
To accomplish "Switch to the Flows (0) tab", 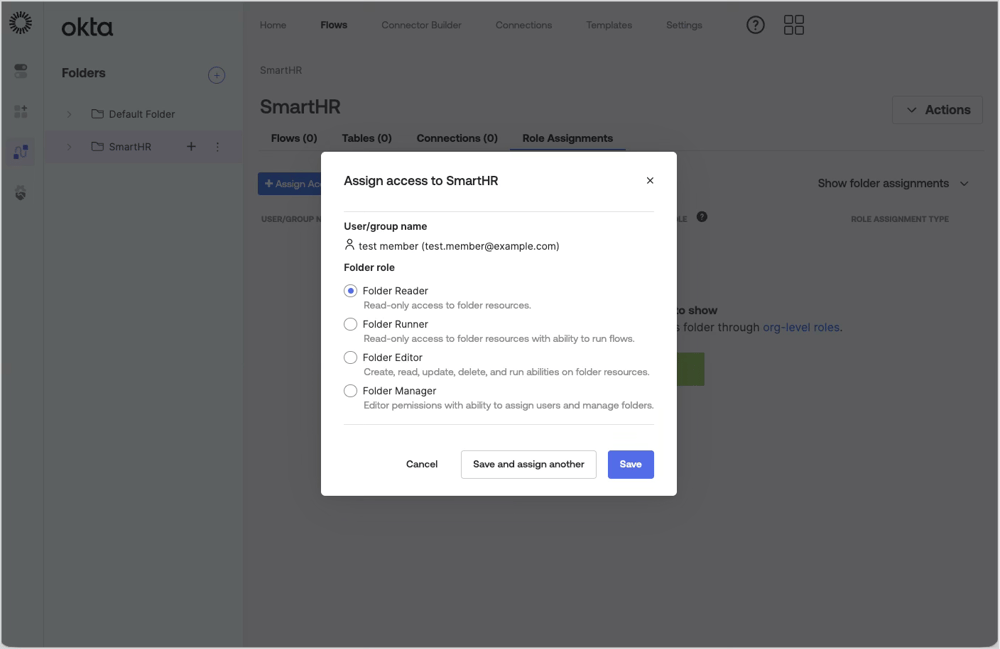I will point(294,138).
